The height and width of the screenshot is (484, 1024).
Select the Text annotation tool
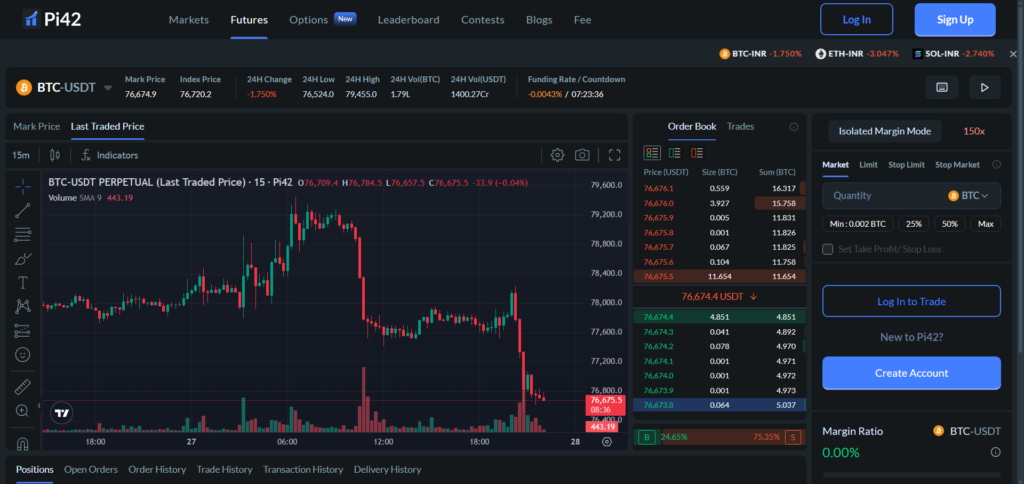click(22, 283)
